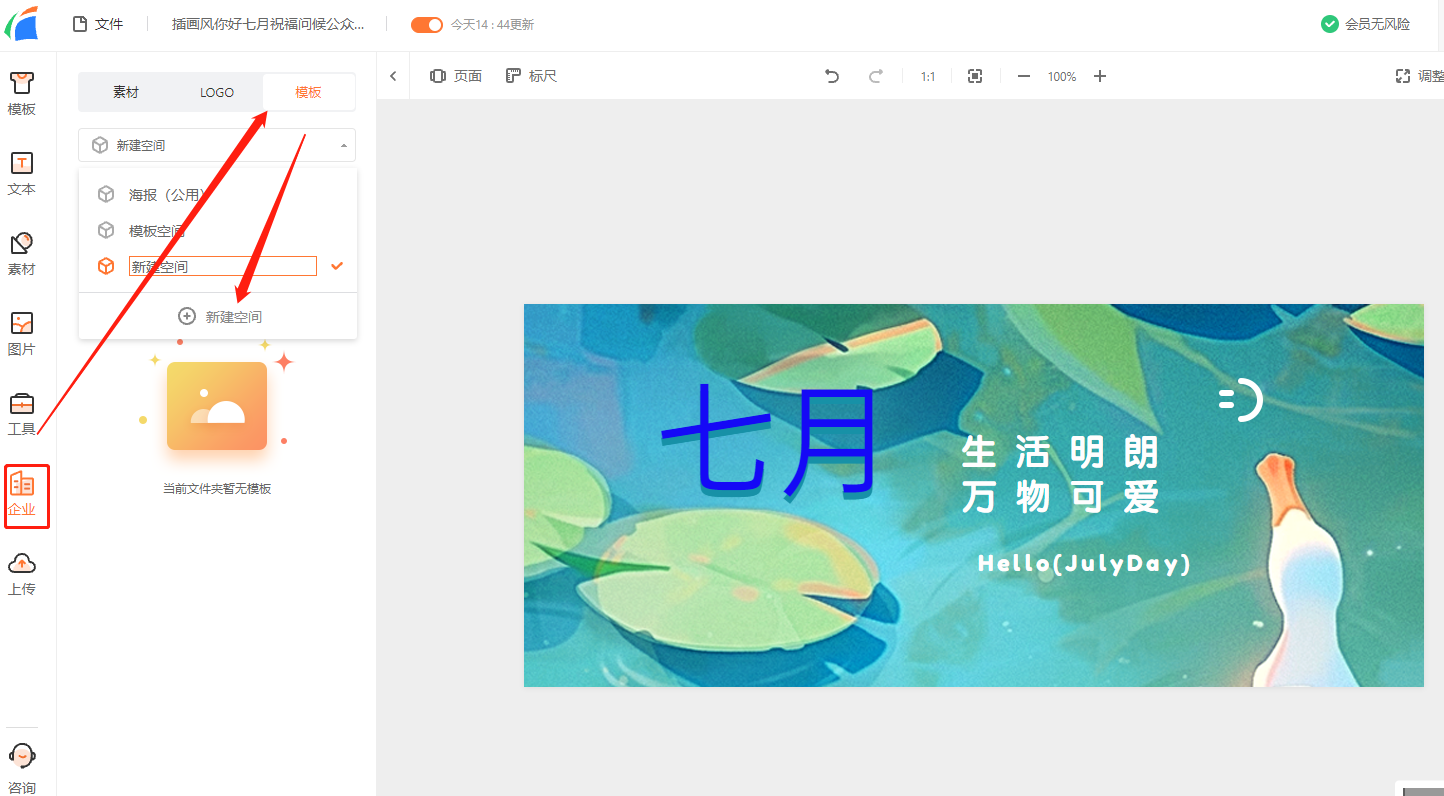Click 会员无风险 status indicator
The image size is (1444, 796).
pos(1366,24)
